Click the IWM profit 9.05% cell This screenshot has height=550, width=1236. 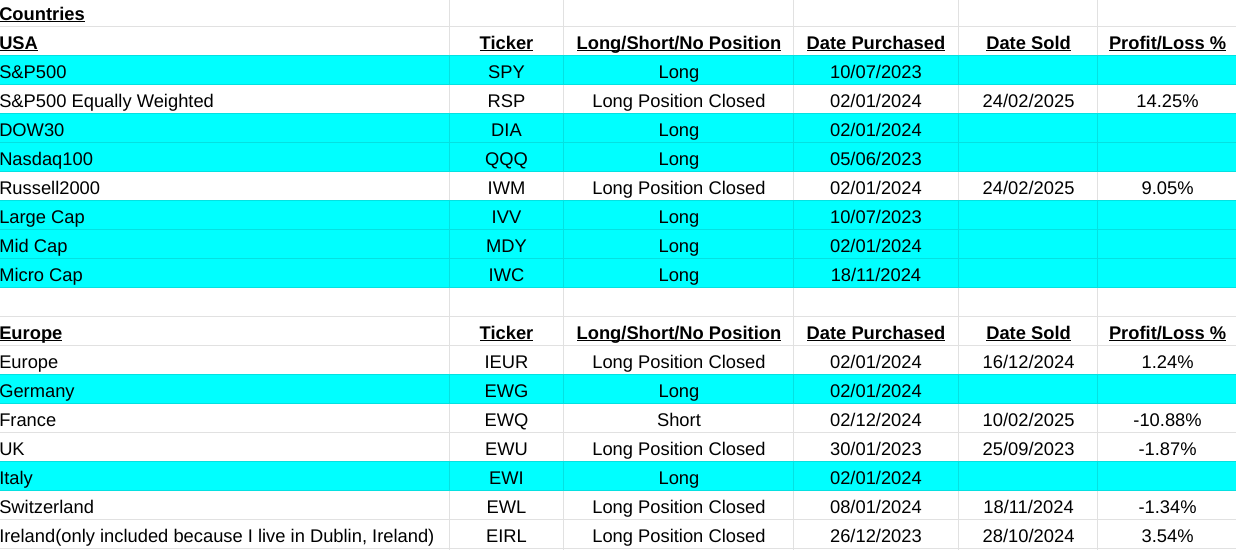(x=1167, y=188)
